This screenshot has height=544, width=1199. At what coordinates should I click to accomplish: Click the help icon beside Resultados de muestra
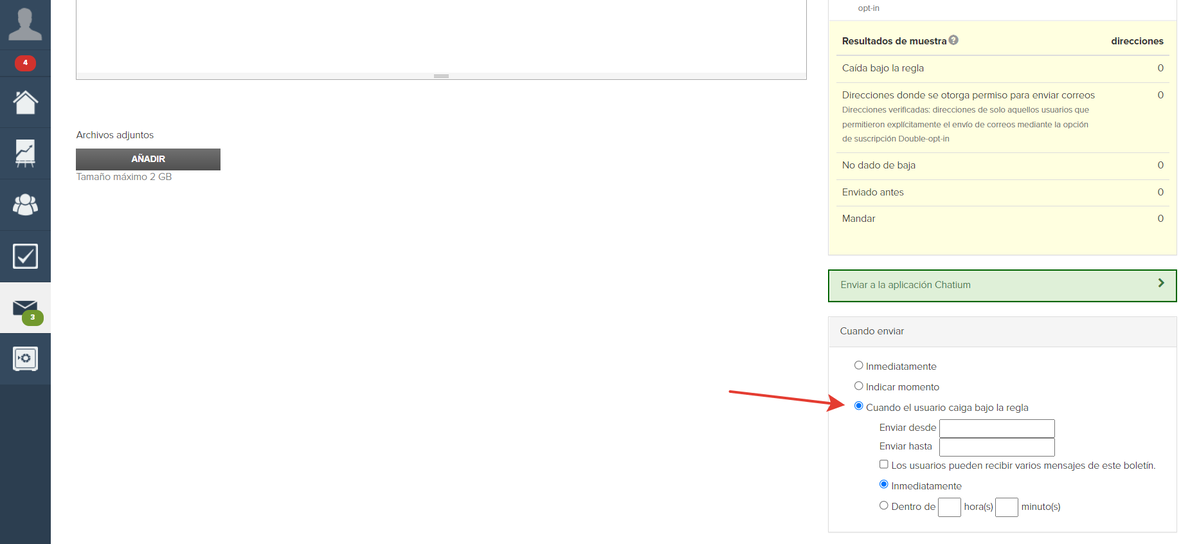click(954, 41)
